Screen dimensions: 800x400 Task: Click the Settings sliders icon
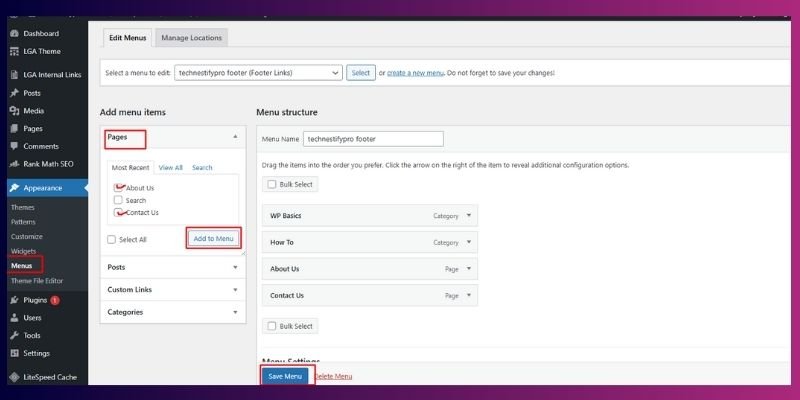14,354
